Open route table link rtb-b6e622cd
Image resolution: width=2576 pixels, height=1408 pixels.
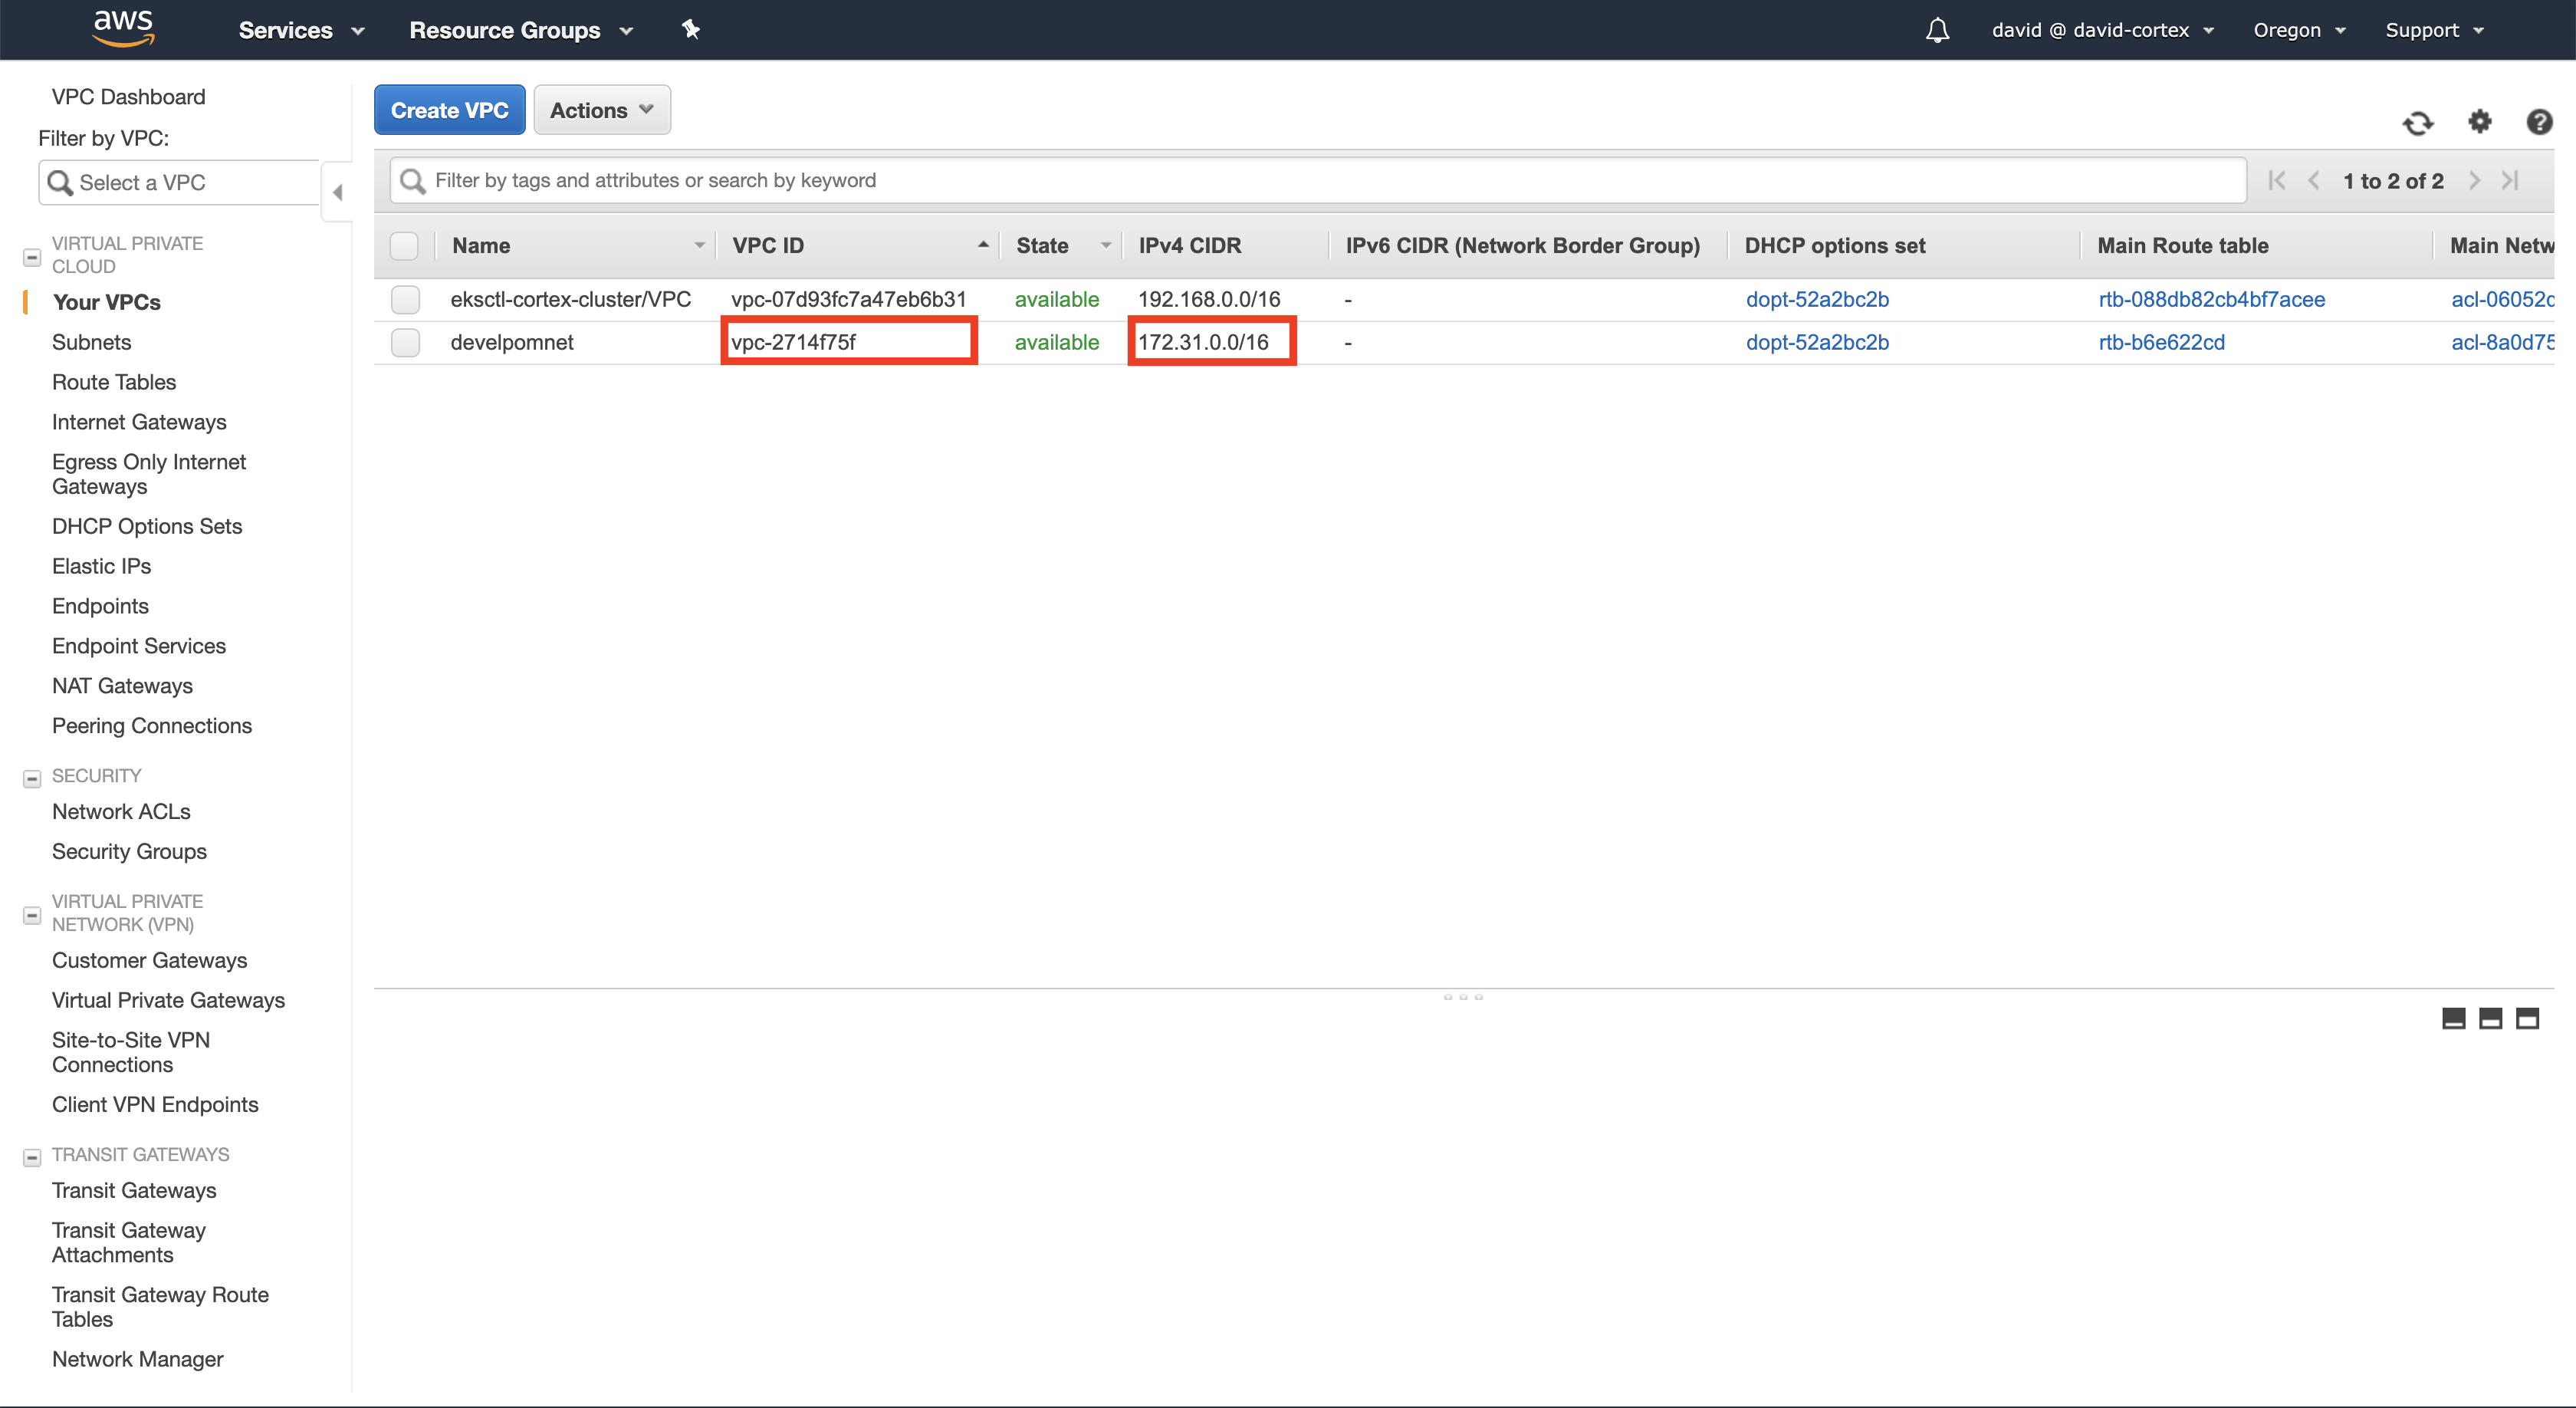point(2161,342)
